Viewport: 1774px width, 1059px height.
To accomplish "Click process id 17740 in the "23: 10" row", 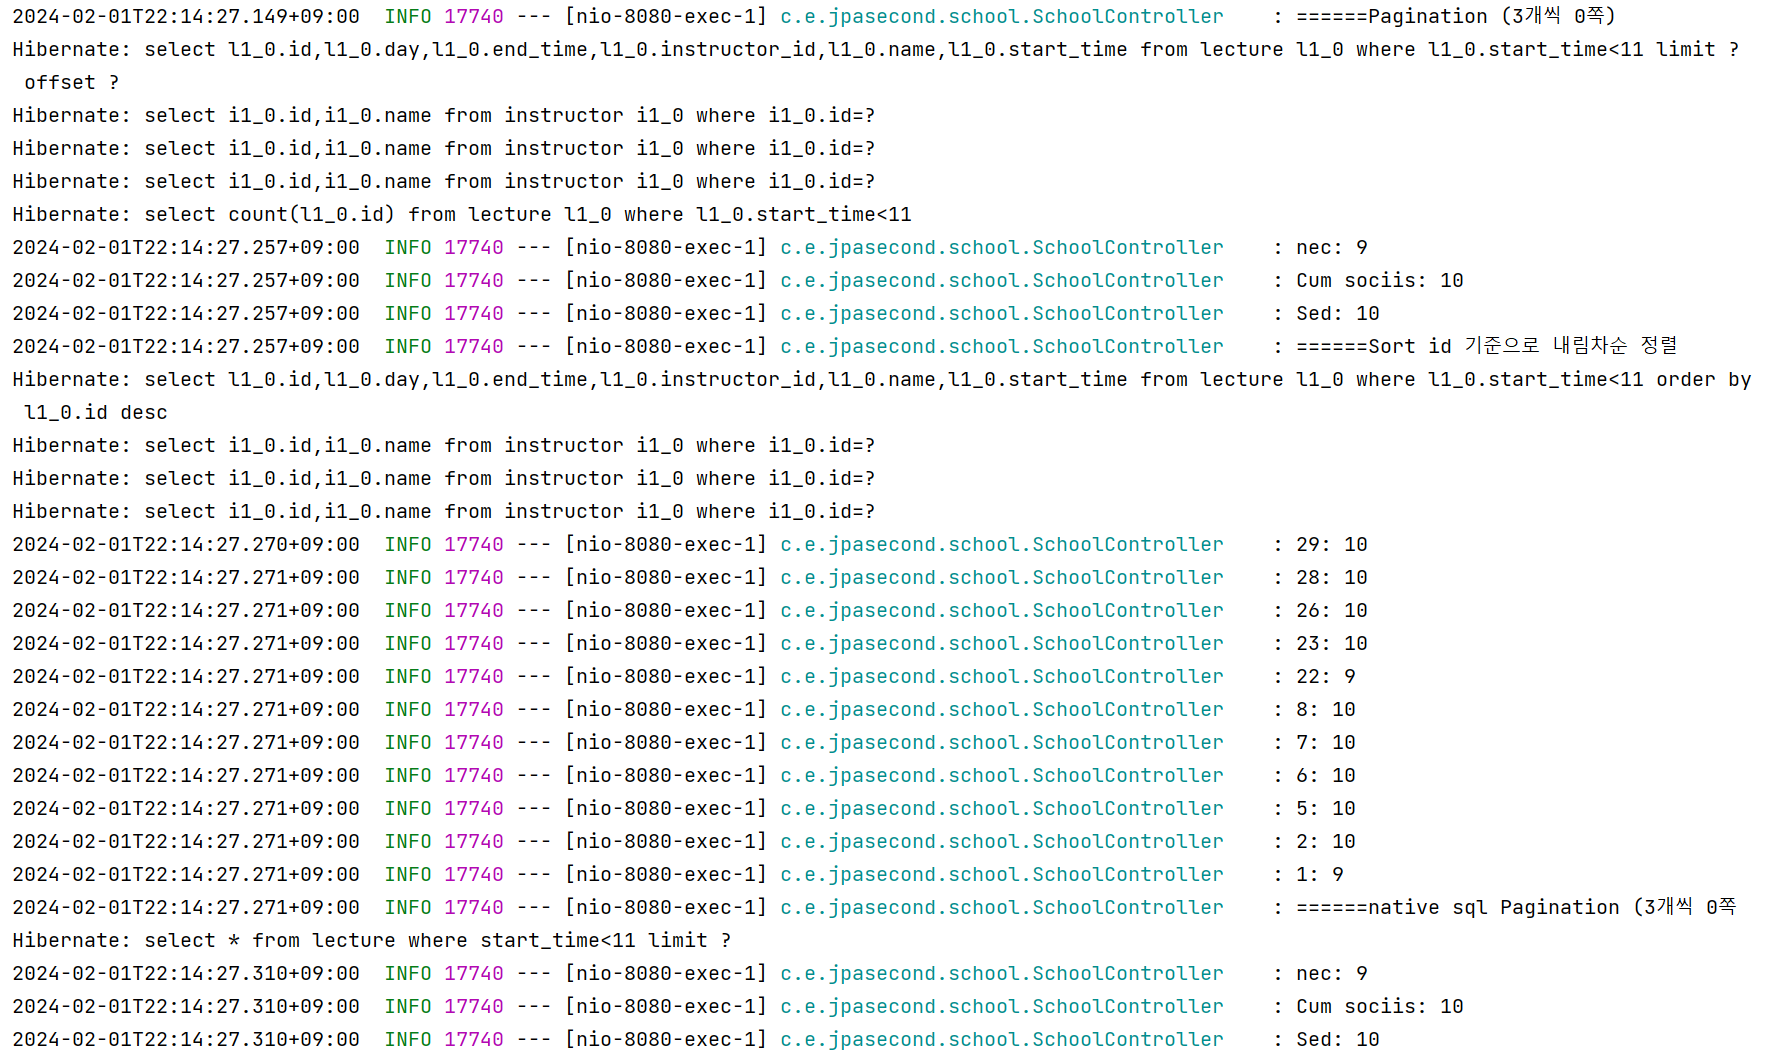I will tap(474, 643).
